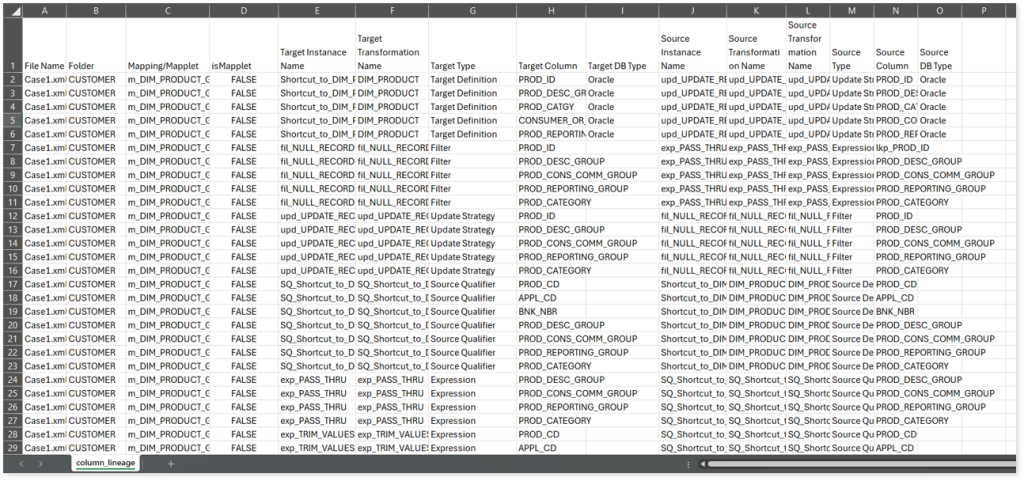Click the 'Source DB Type' header cell
This screenshot has height=481, width=1024.
[939, 45]
